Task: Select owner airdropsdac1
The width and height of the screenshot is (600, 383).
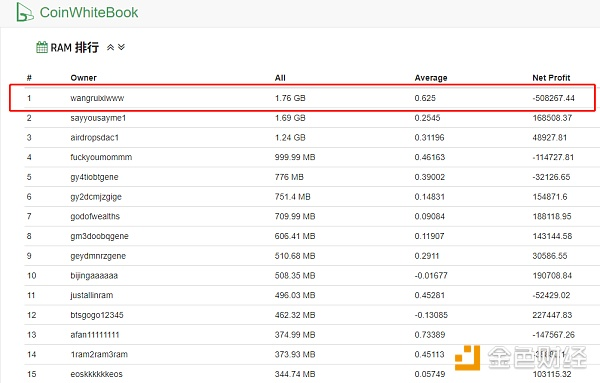Action: (95, 137)
